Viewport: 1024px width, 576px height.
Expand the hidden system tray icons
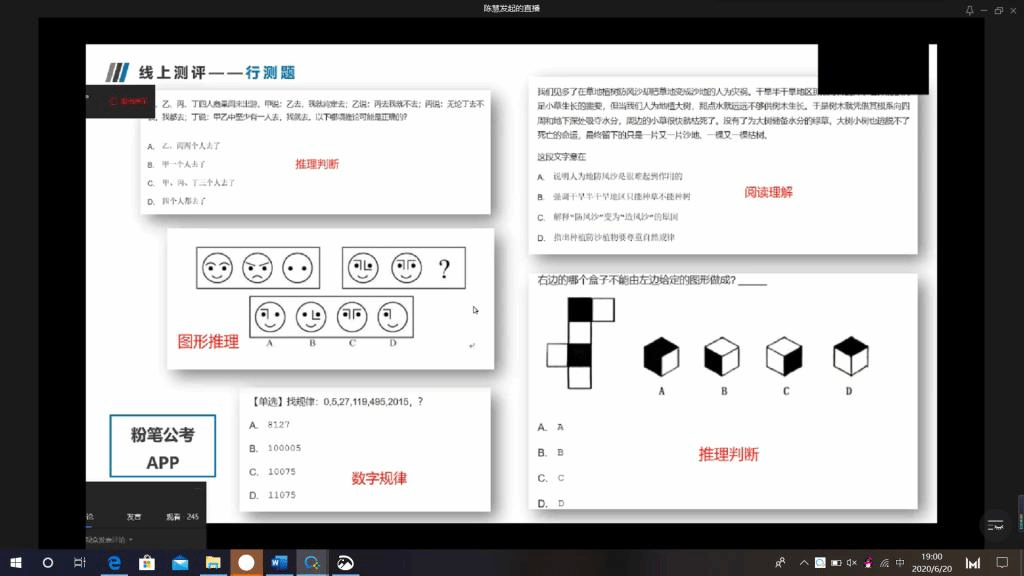click(802, 563)
